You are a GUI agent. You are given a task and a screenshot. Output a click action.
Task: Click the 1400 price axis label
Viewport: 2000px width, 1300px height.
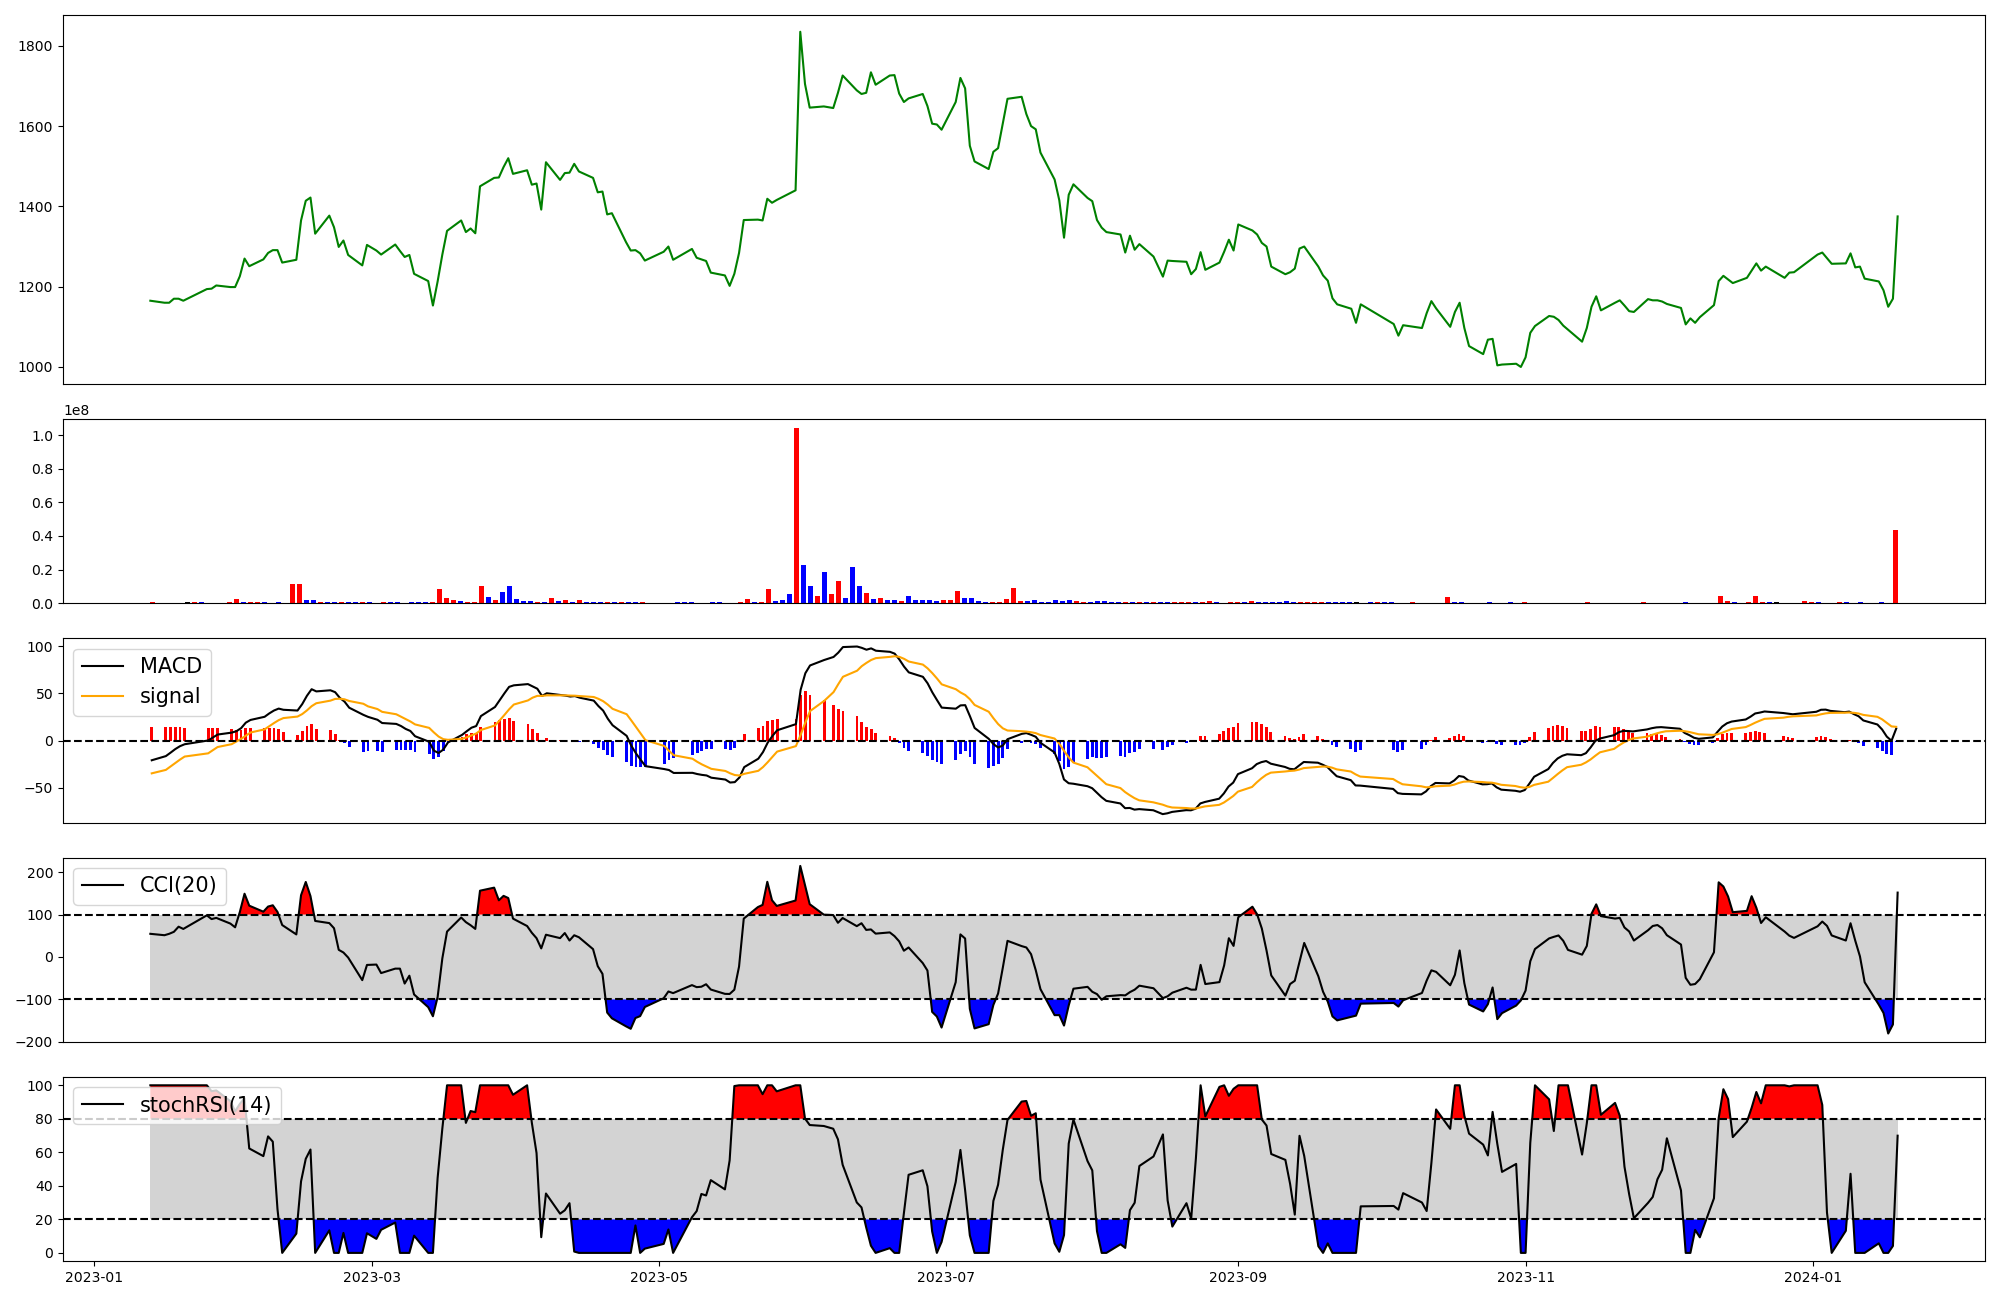click(36, 207)
